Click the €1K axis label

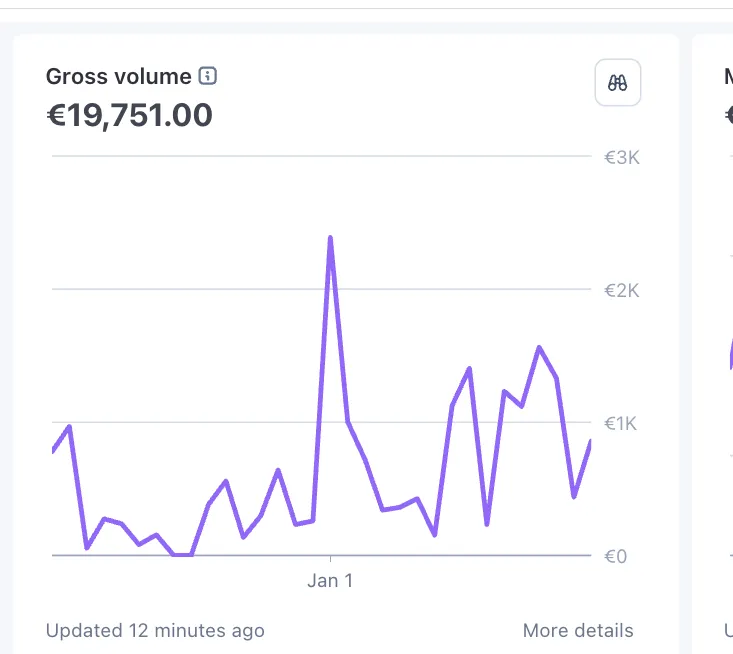(x=621, y=423)
